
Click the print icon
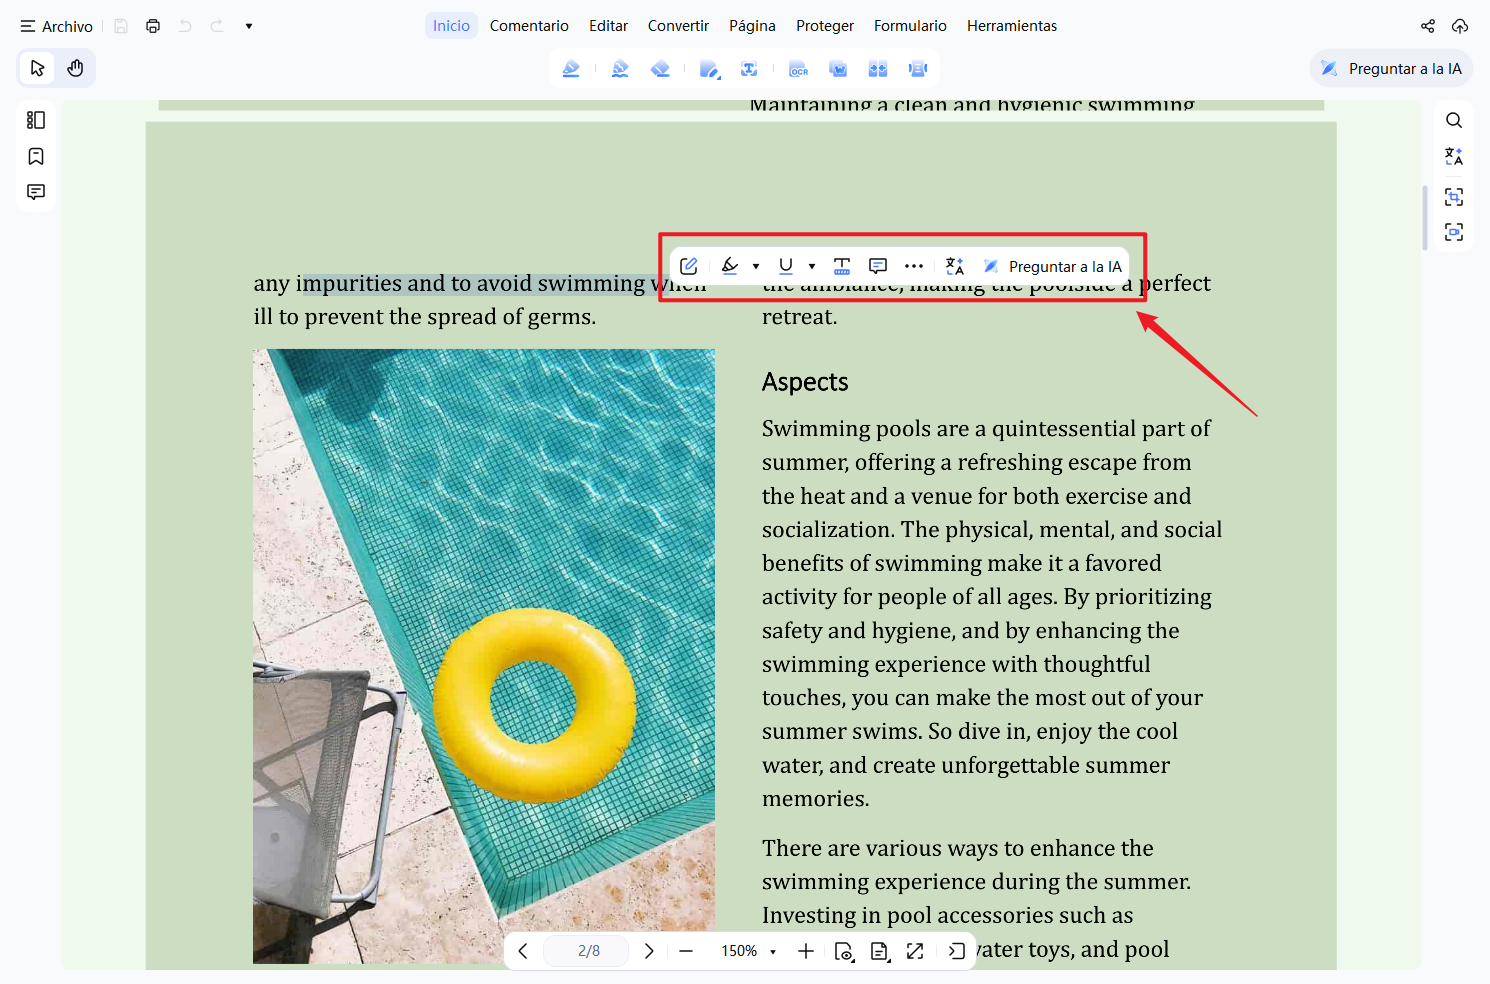(x=153, y=26)
